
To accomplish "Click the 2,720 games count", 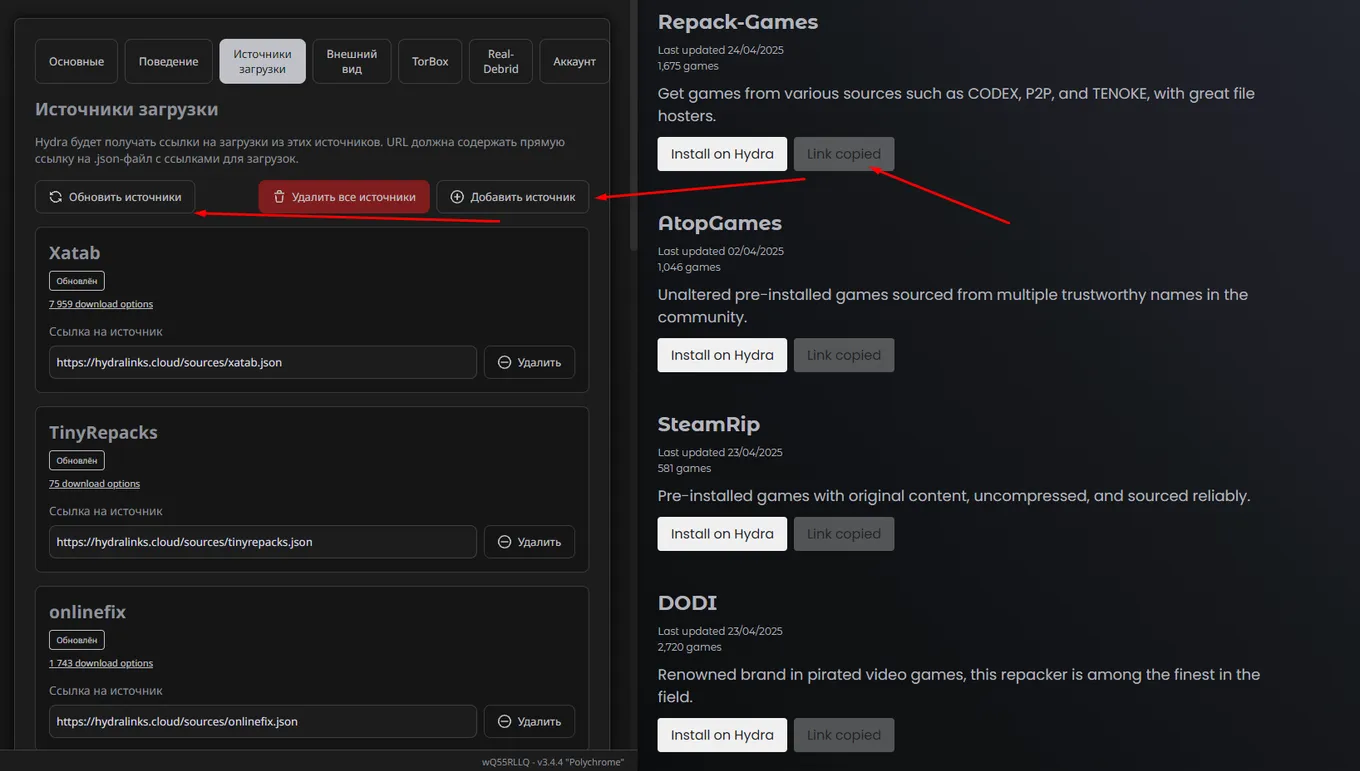I will [690, 648].
